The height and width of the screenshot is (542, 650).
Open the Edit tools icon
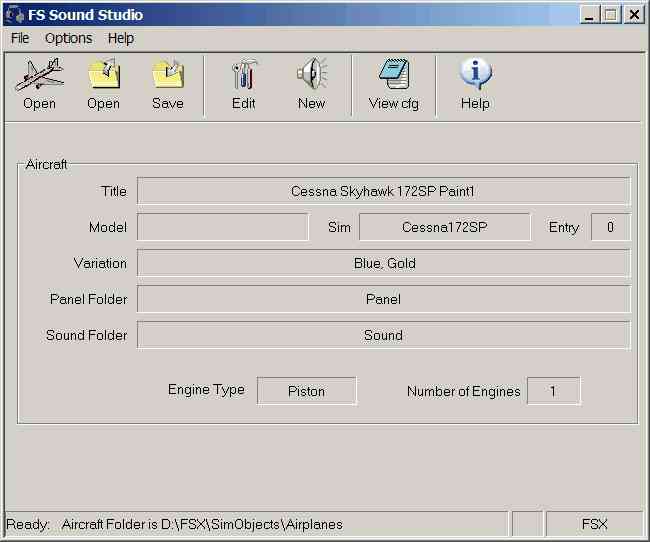244,74
